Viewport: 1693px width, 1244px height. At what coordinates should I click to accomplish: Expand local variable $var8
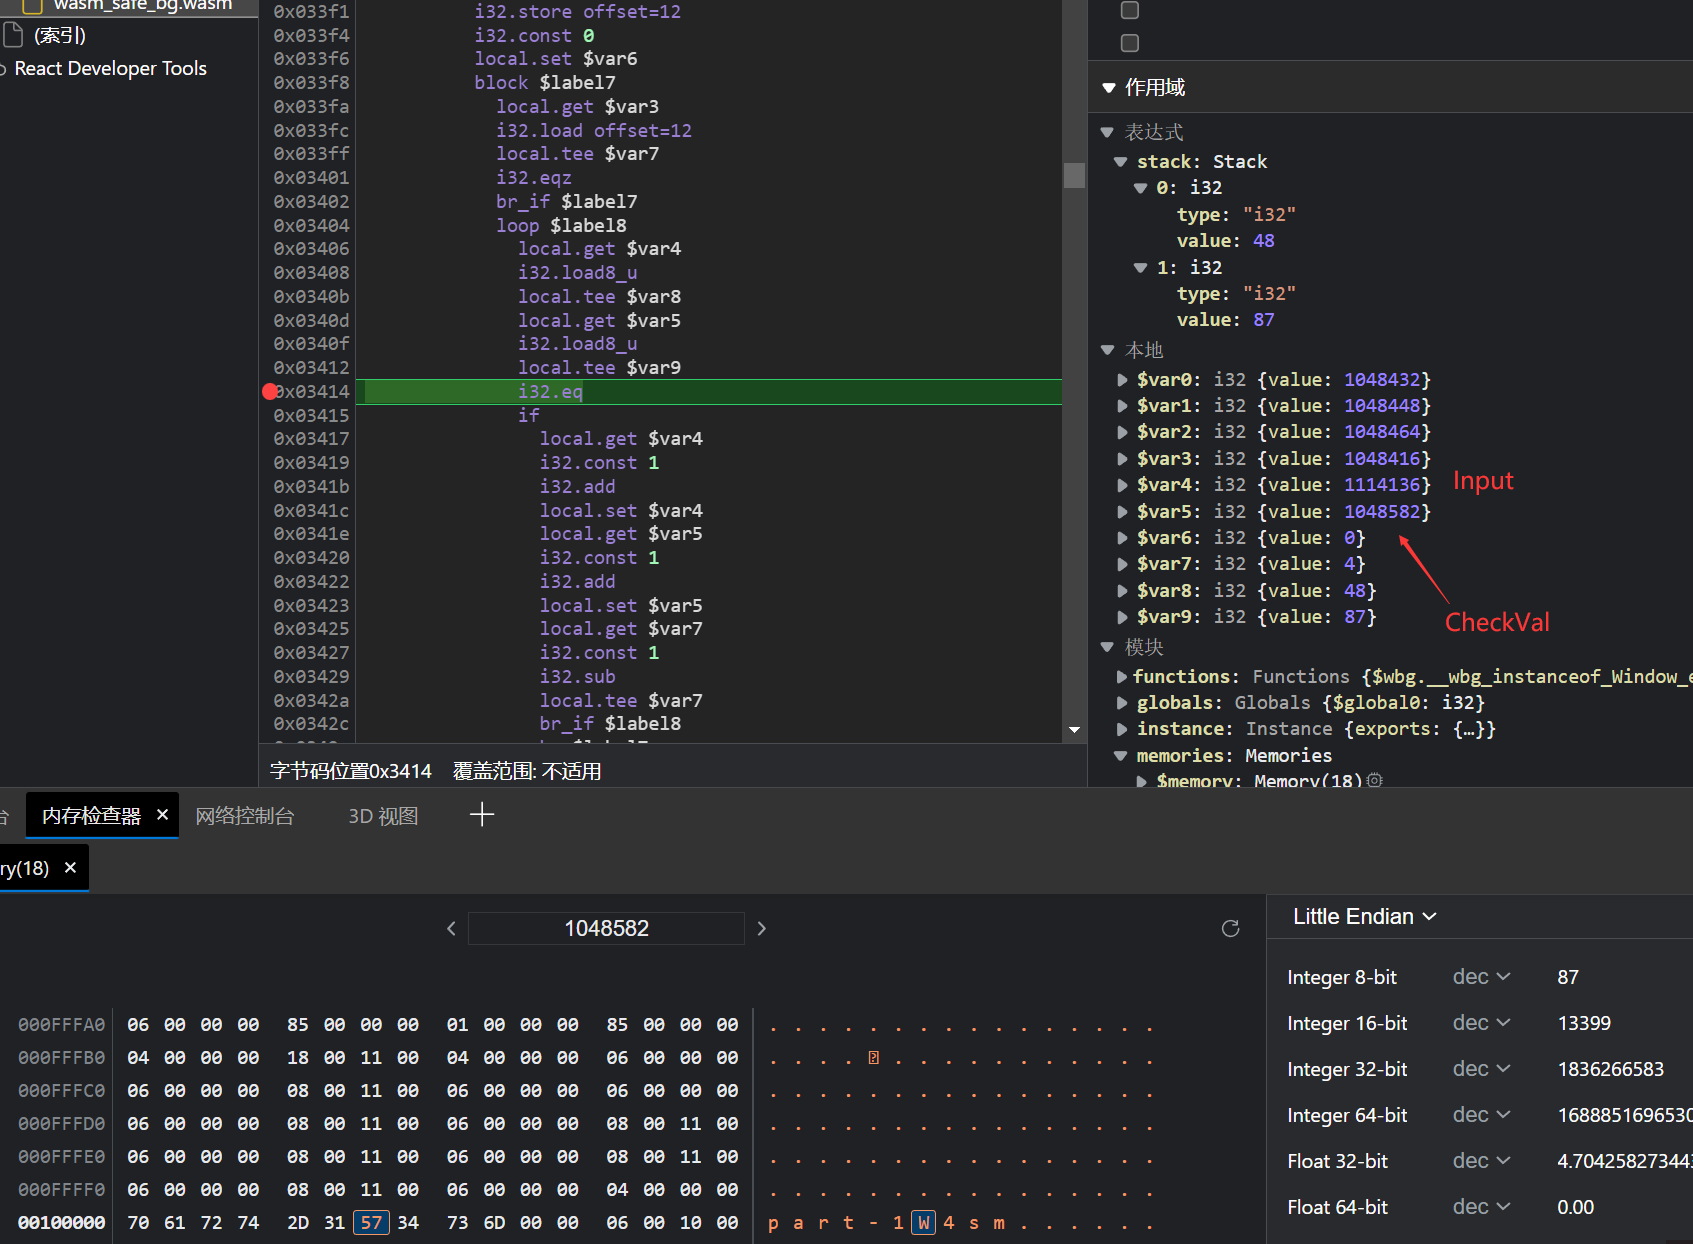(1122, 591)
